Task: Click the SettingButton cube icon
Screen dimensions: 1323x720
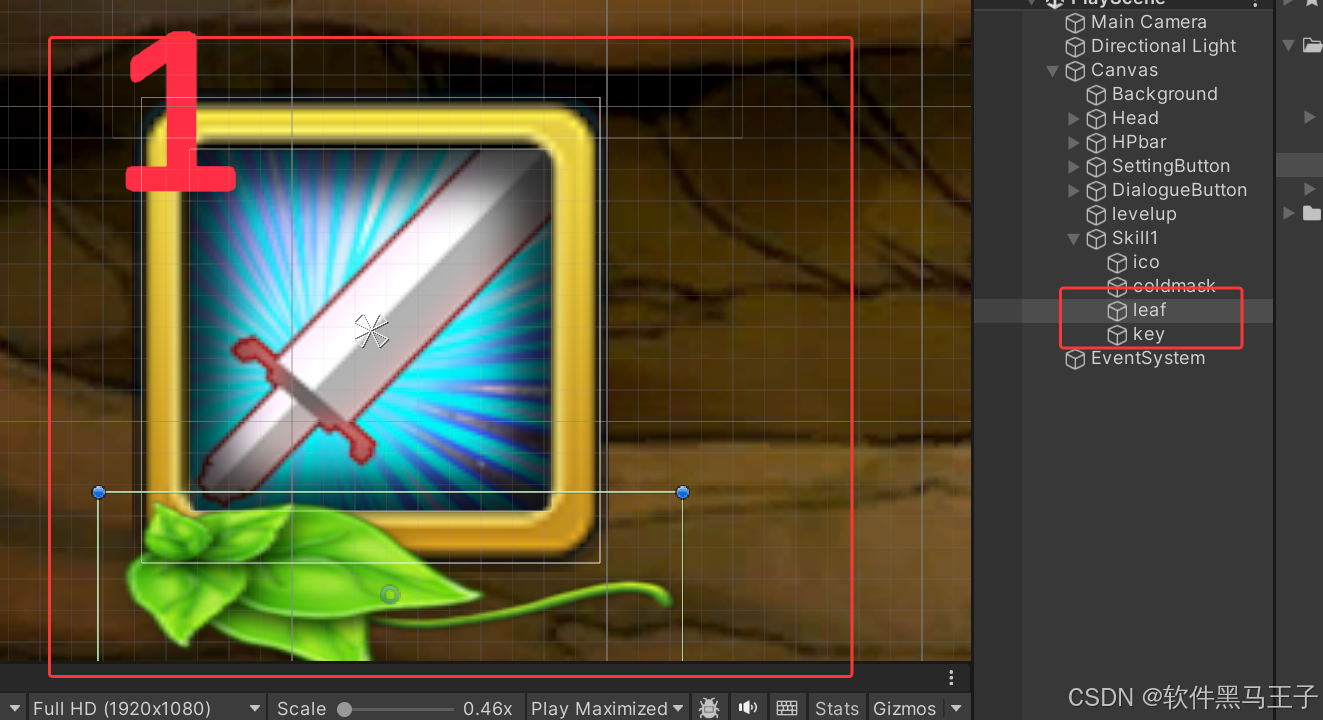Action: click(1096, 166)
